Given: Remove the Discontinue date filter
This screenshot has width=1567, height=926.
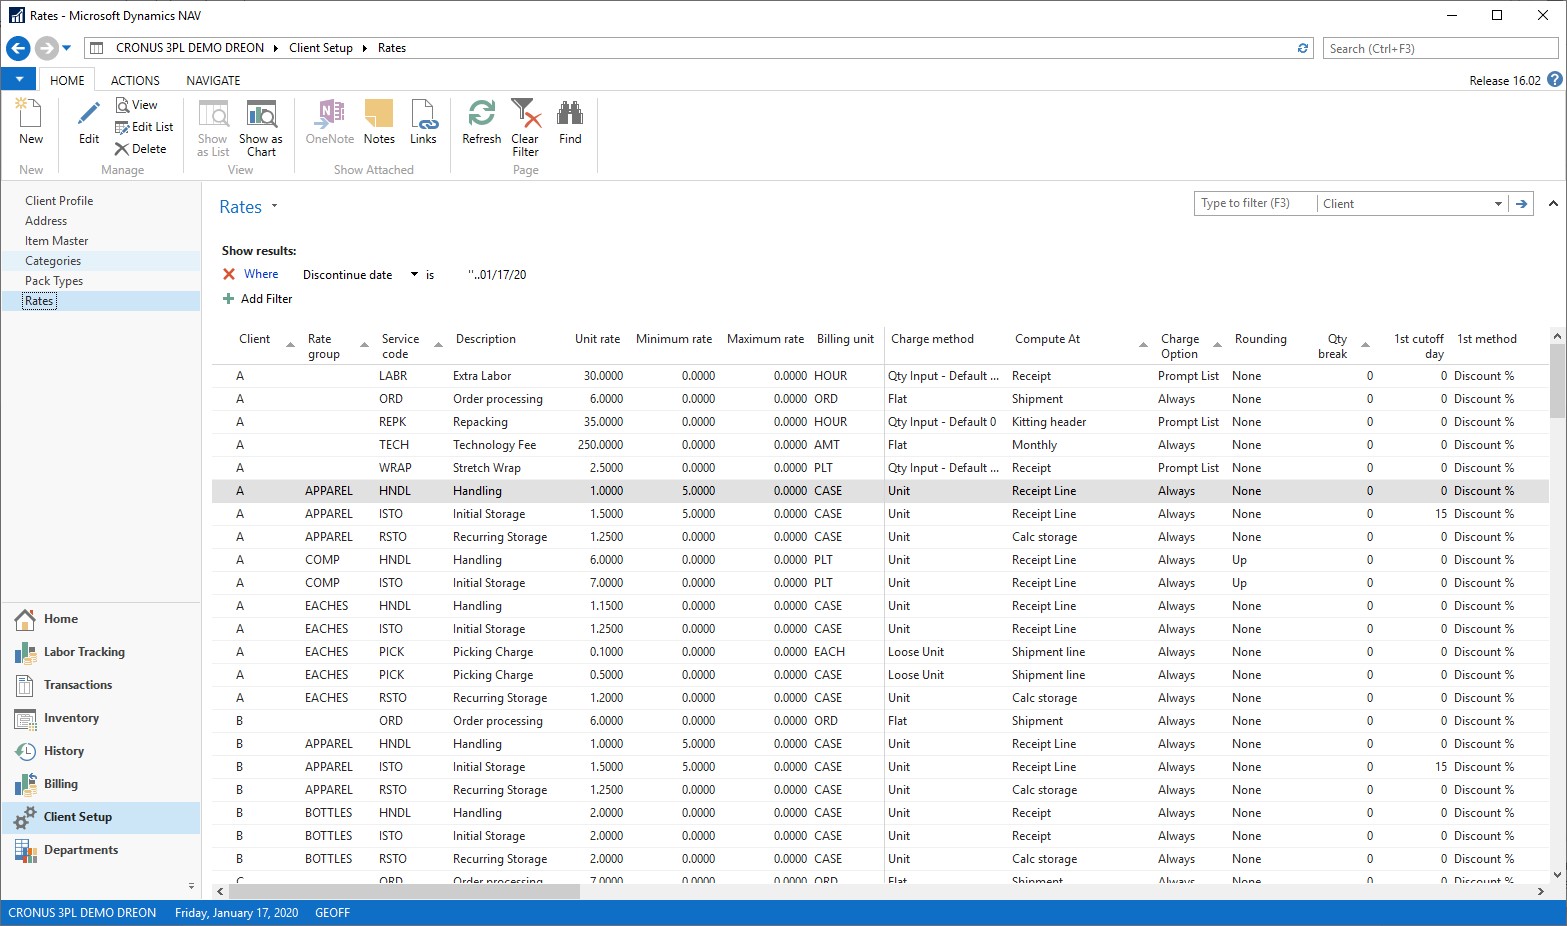Looking at the screenshot, I should [x=229, y=274].
